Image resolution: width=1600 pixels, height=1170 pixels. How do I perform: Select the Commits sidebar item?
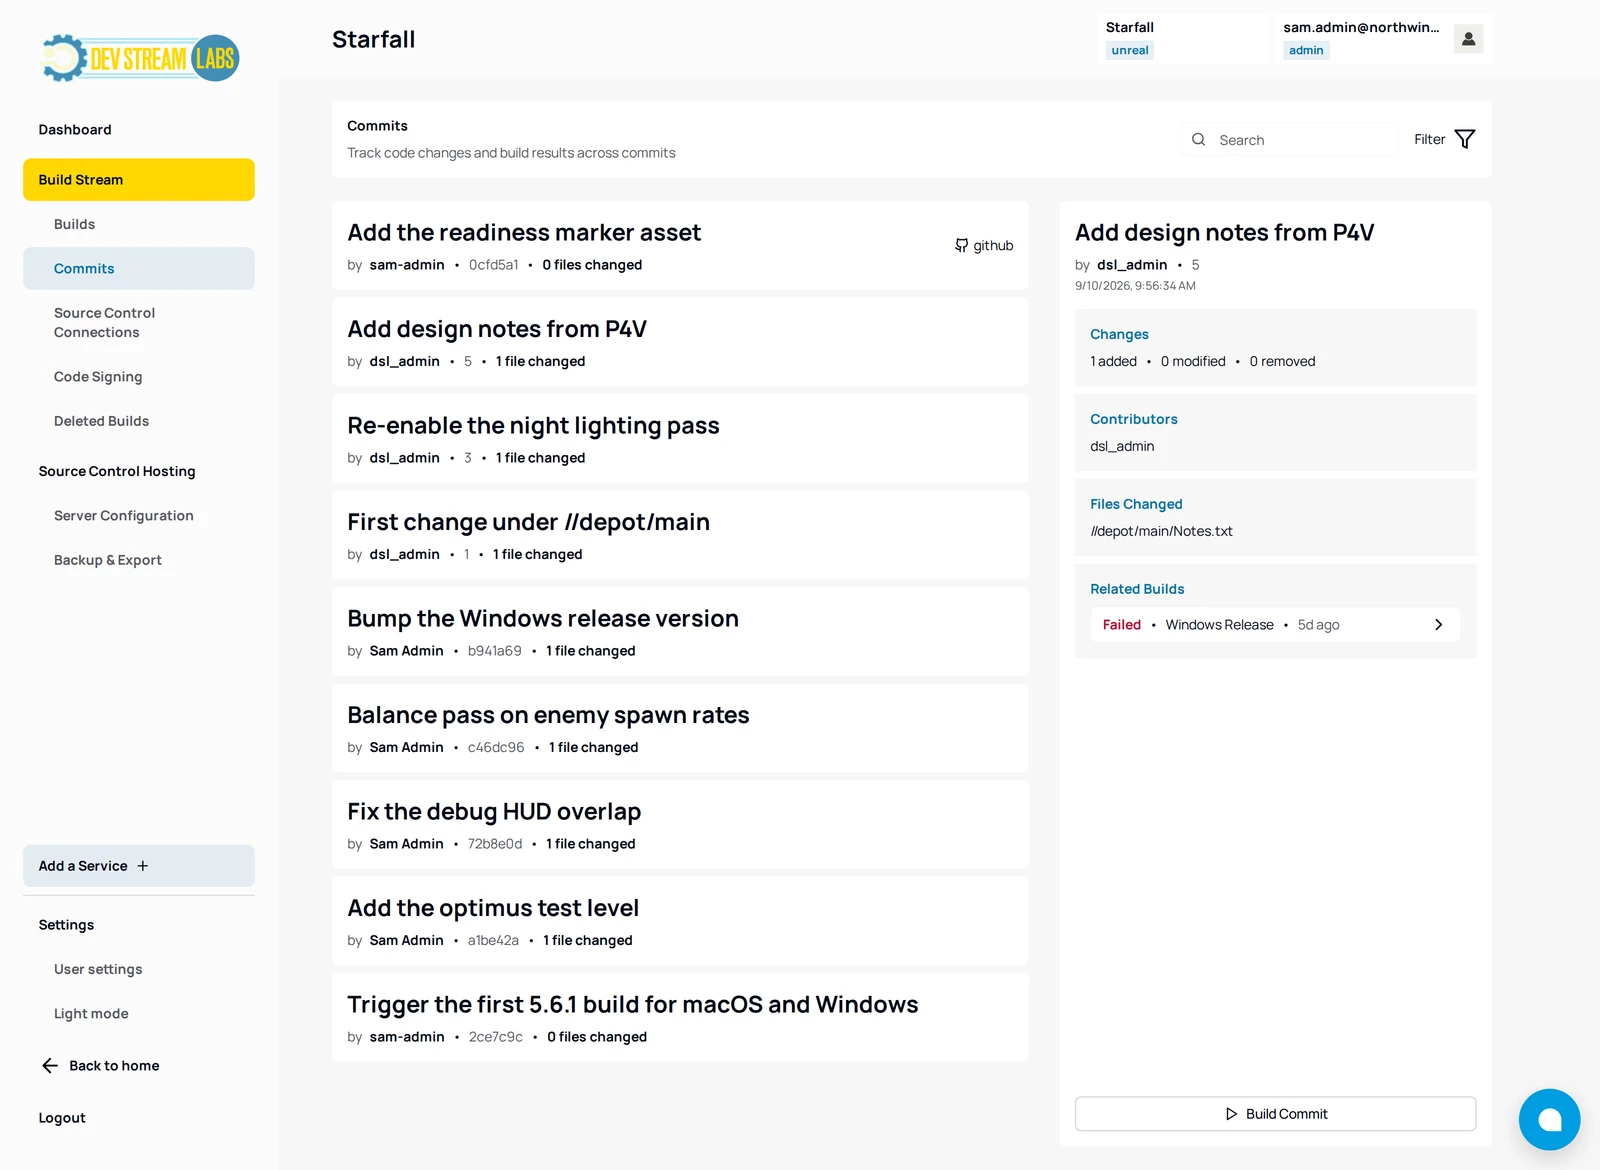[x=139, y=269]
